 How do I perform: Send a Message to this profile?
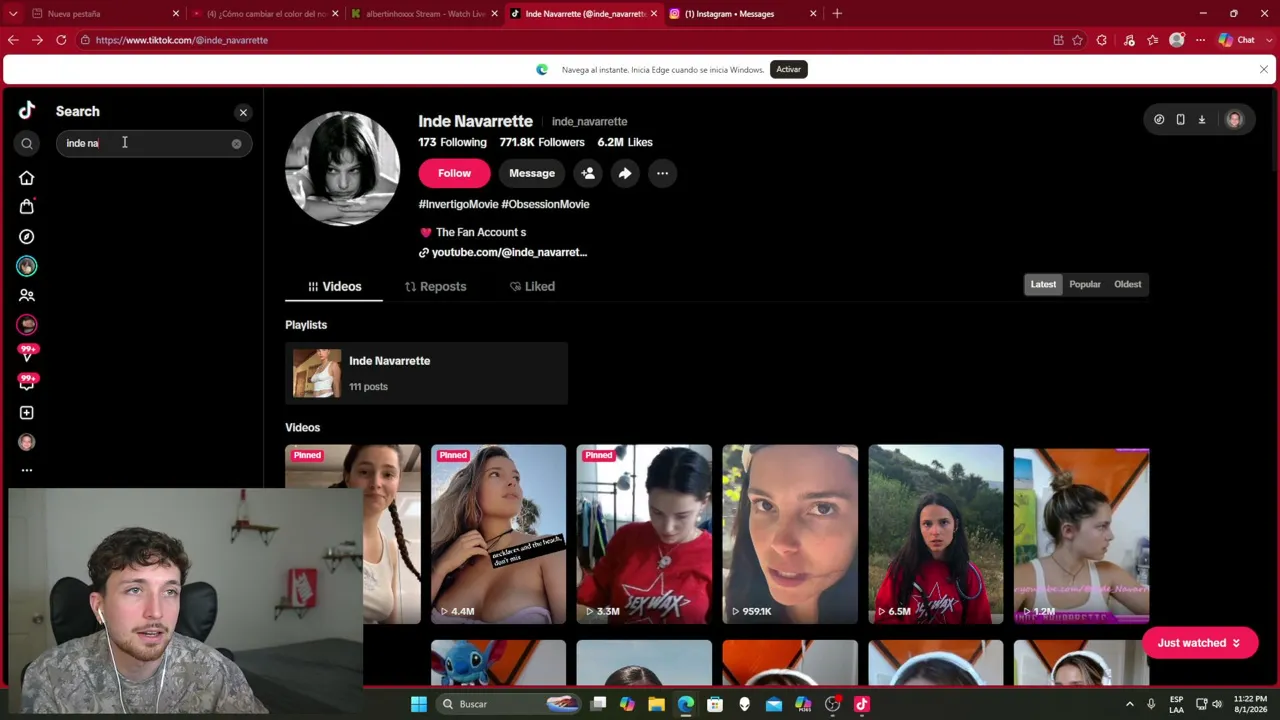[532, 173]
